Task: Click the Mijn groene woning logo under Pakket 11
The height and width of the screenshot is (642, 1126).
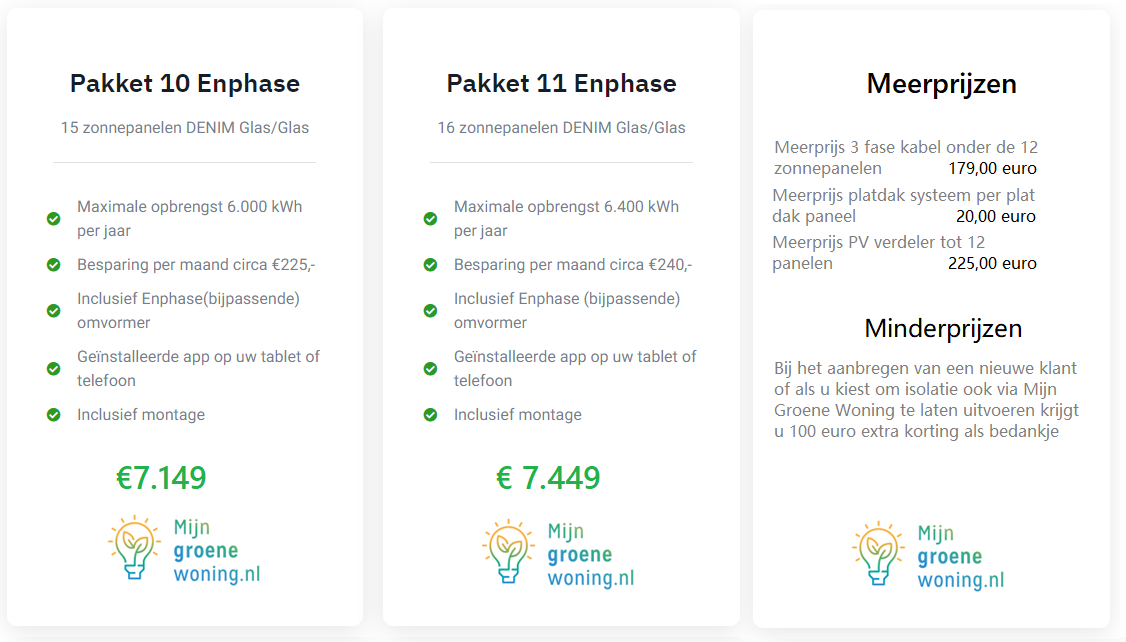Action: tap(558, 553)
